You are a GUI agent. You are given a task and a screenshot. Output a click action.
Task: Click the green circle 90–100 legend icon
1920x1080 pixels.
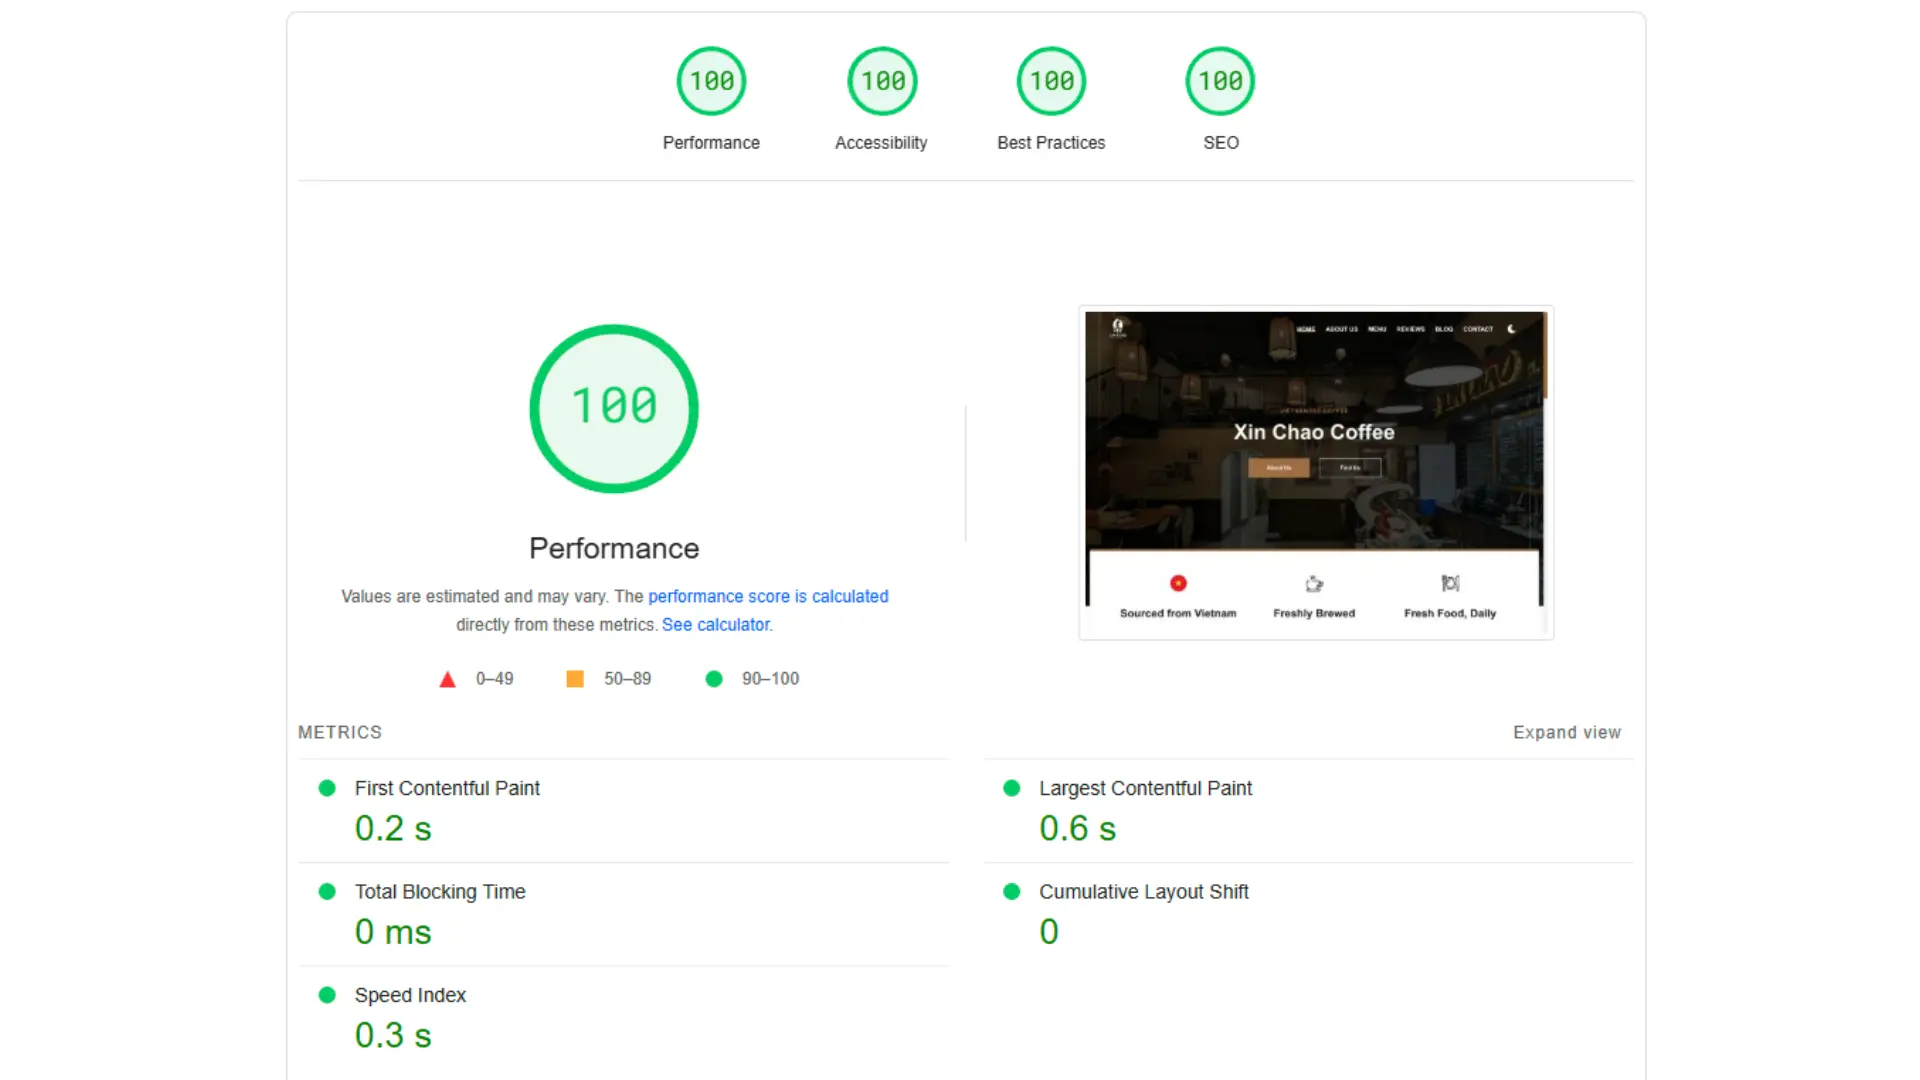714,679
